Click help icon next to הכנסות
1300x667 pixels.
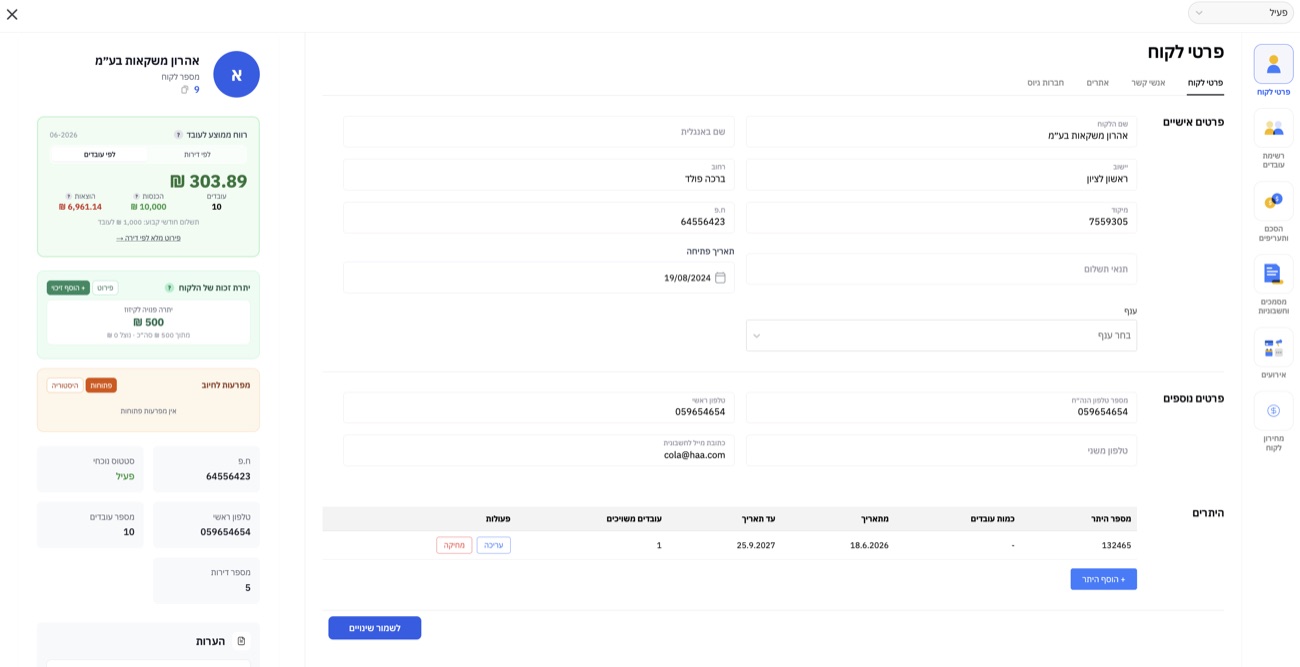(137, 197)
